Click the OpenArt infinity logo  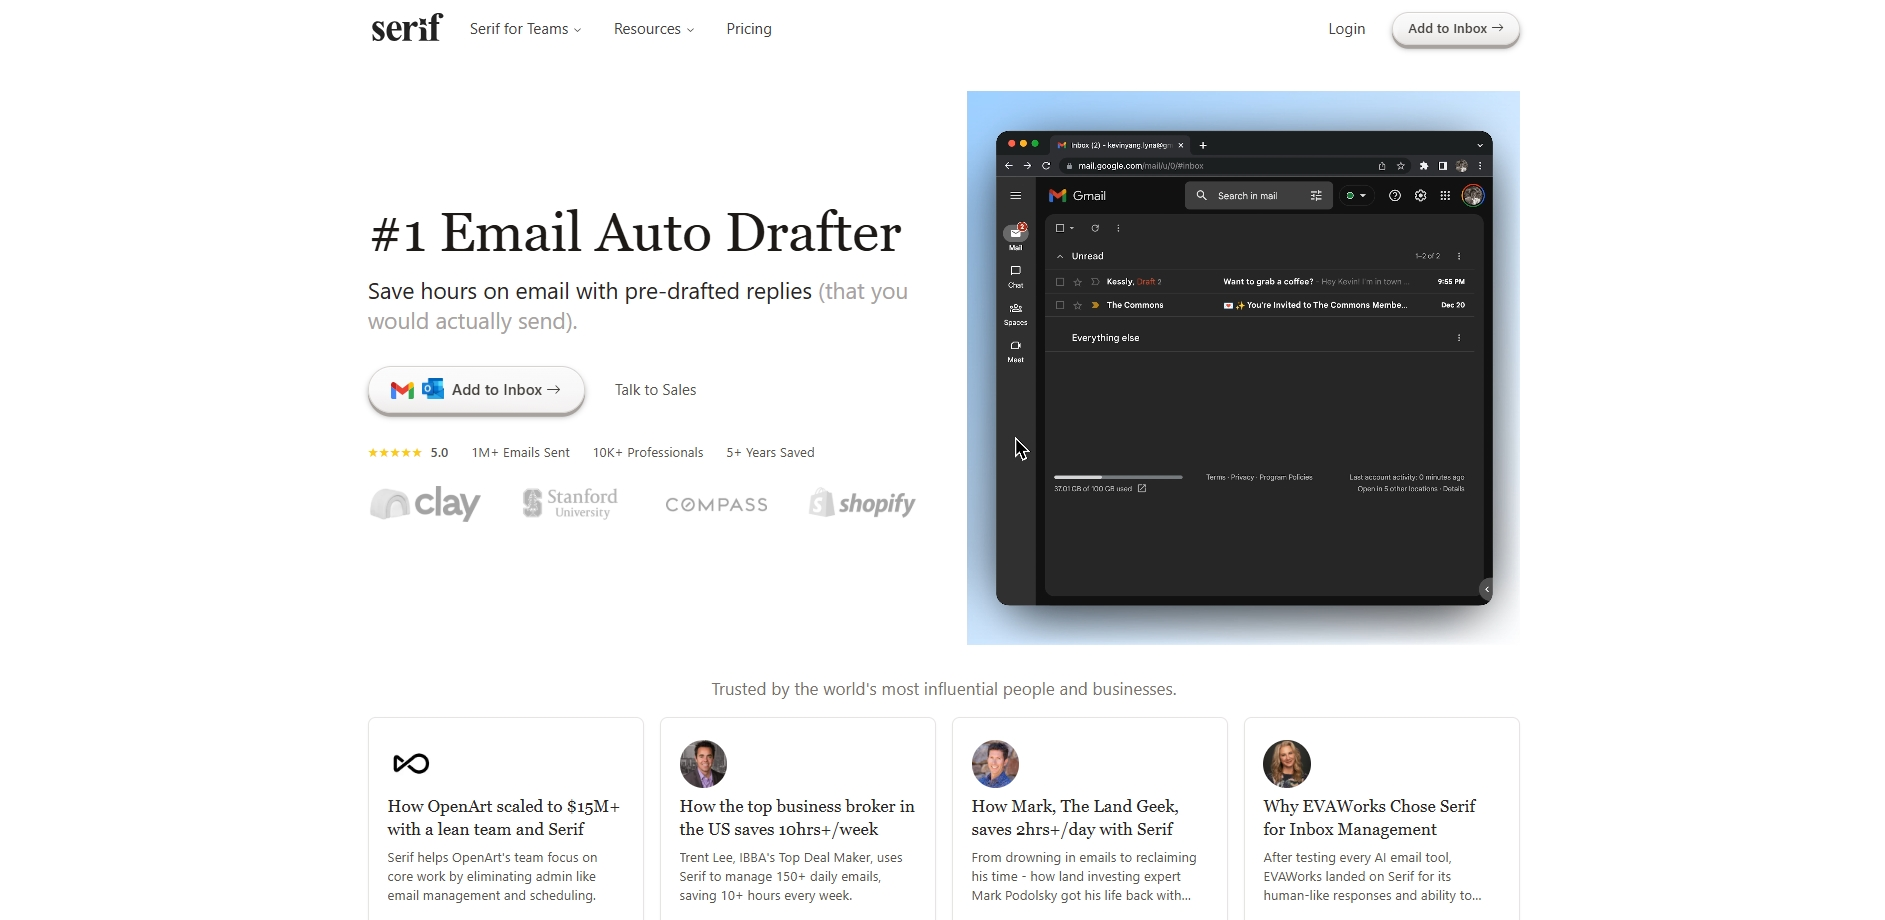click(411, 764)
